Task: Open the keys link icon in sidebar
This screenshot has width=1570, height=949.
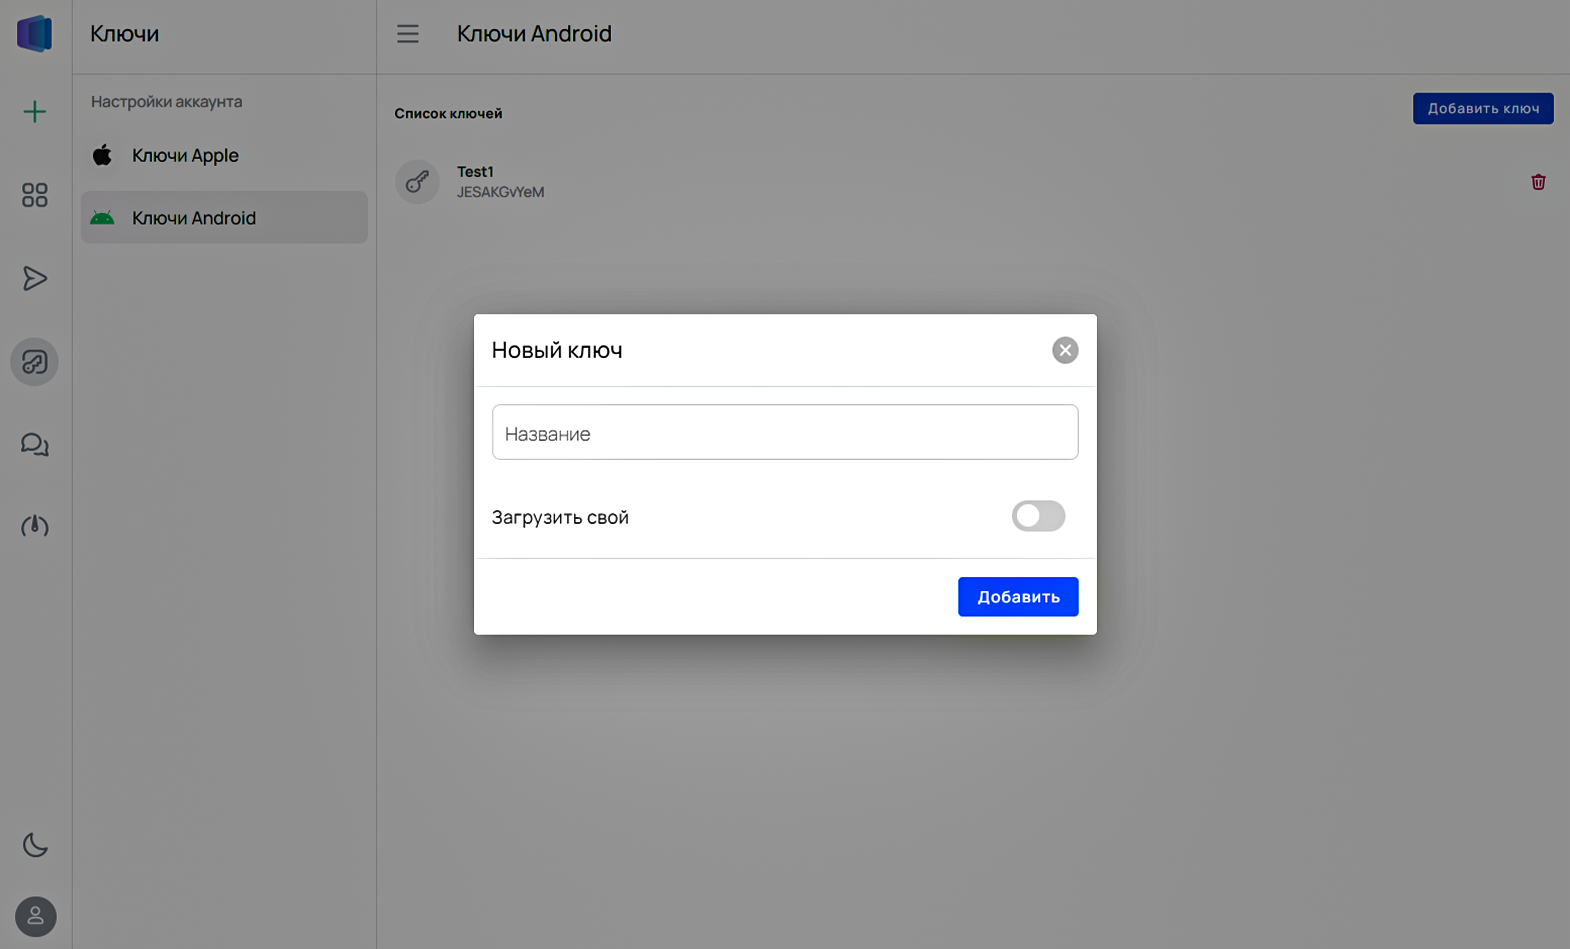Action: pyautogui.click(x=35, y=362)
